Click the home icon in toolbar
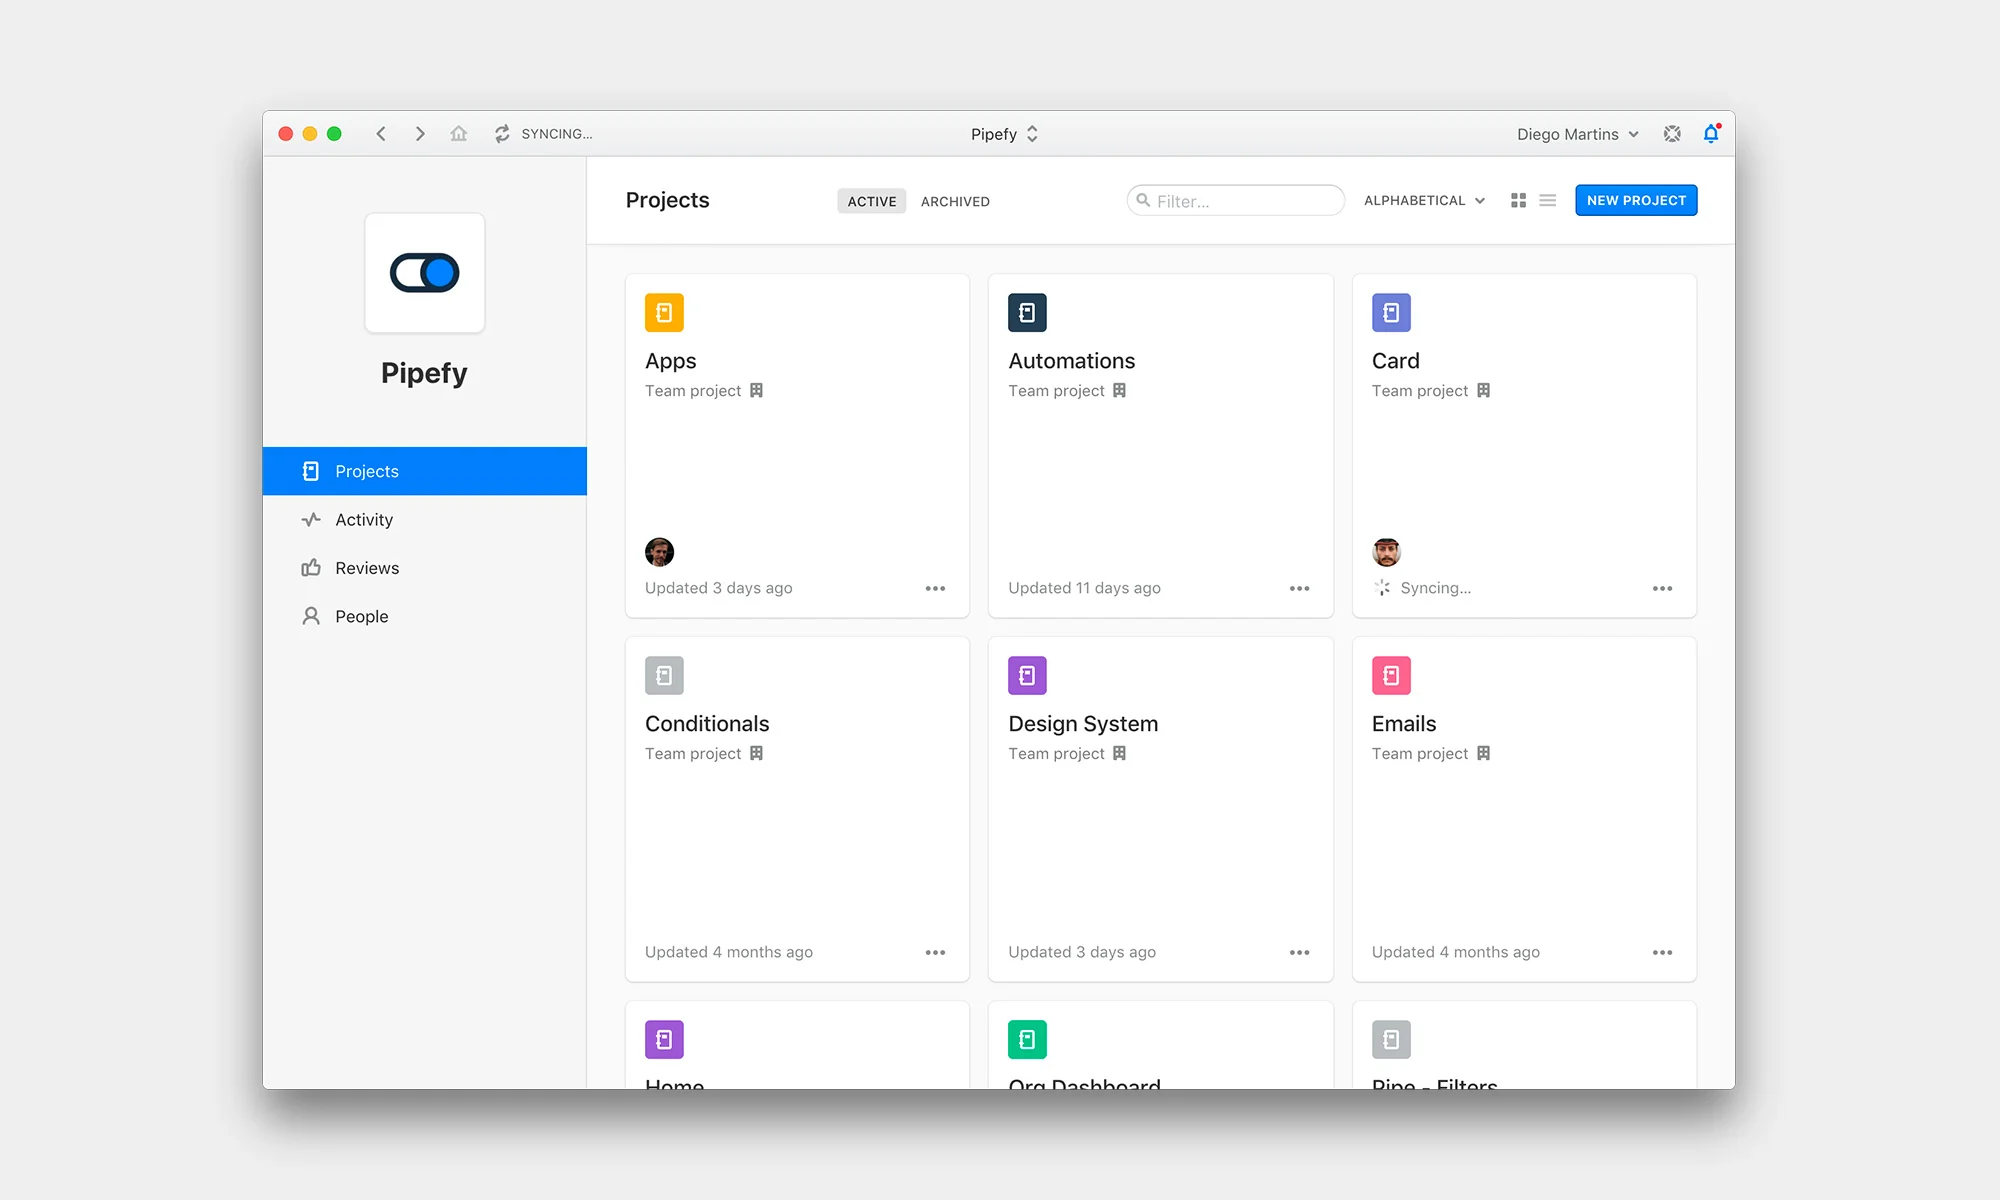Image resolution: width=2000 pixels, height=1200 pixels. coord(458,134)
